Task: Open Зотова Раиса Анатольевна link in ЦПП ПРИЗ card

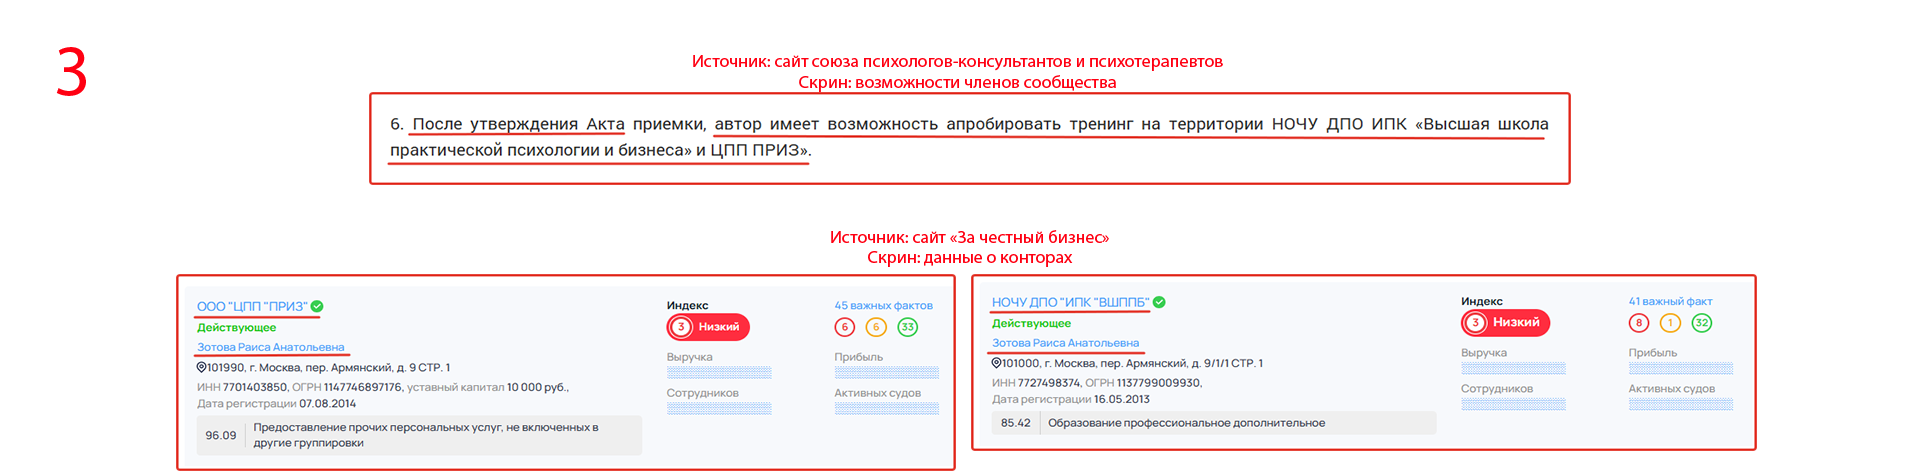Action: click(270, 347)
